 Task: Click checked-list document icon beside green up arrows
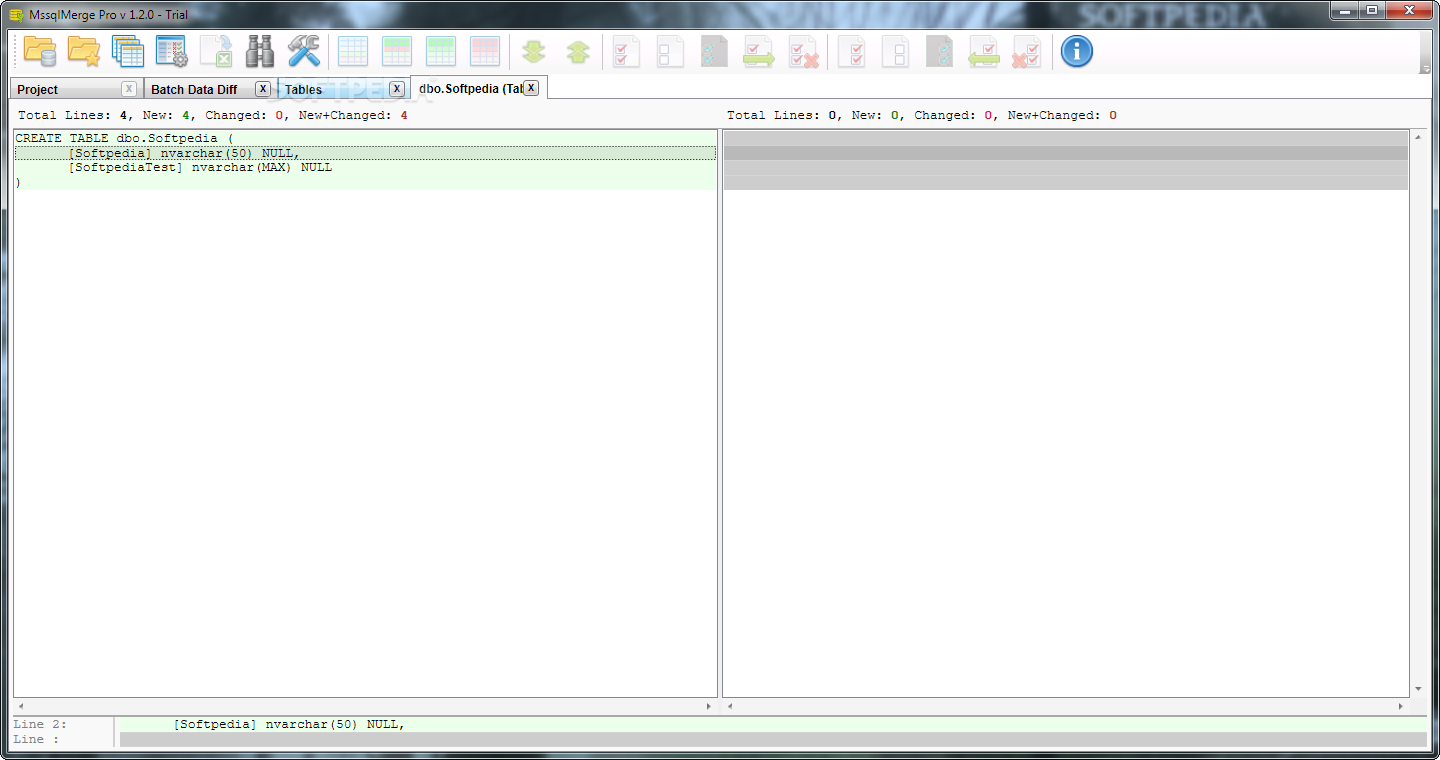click(627, 51)
